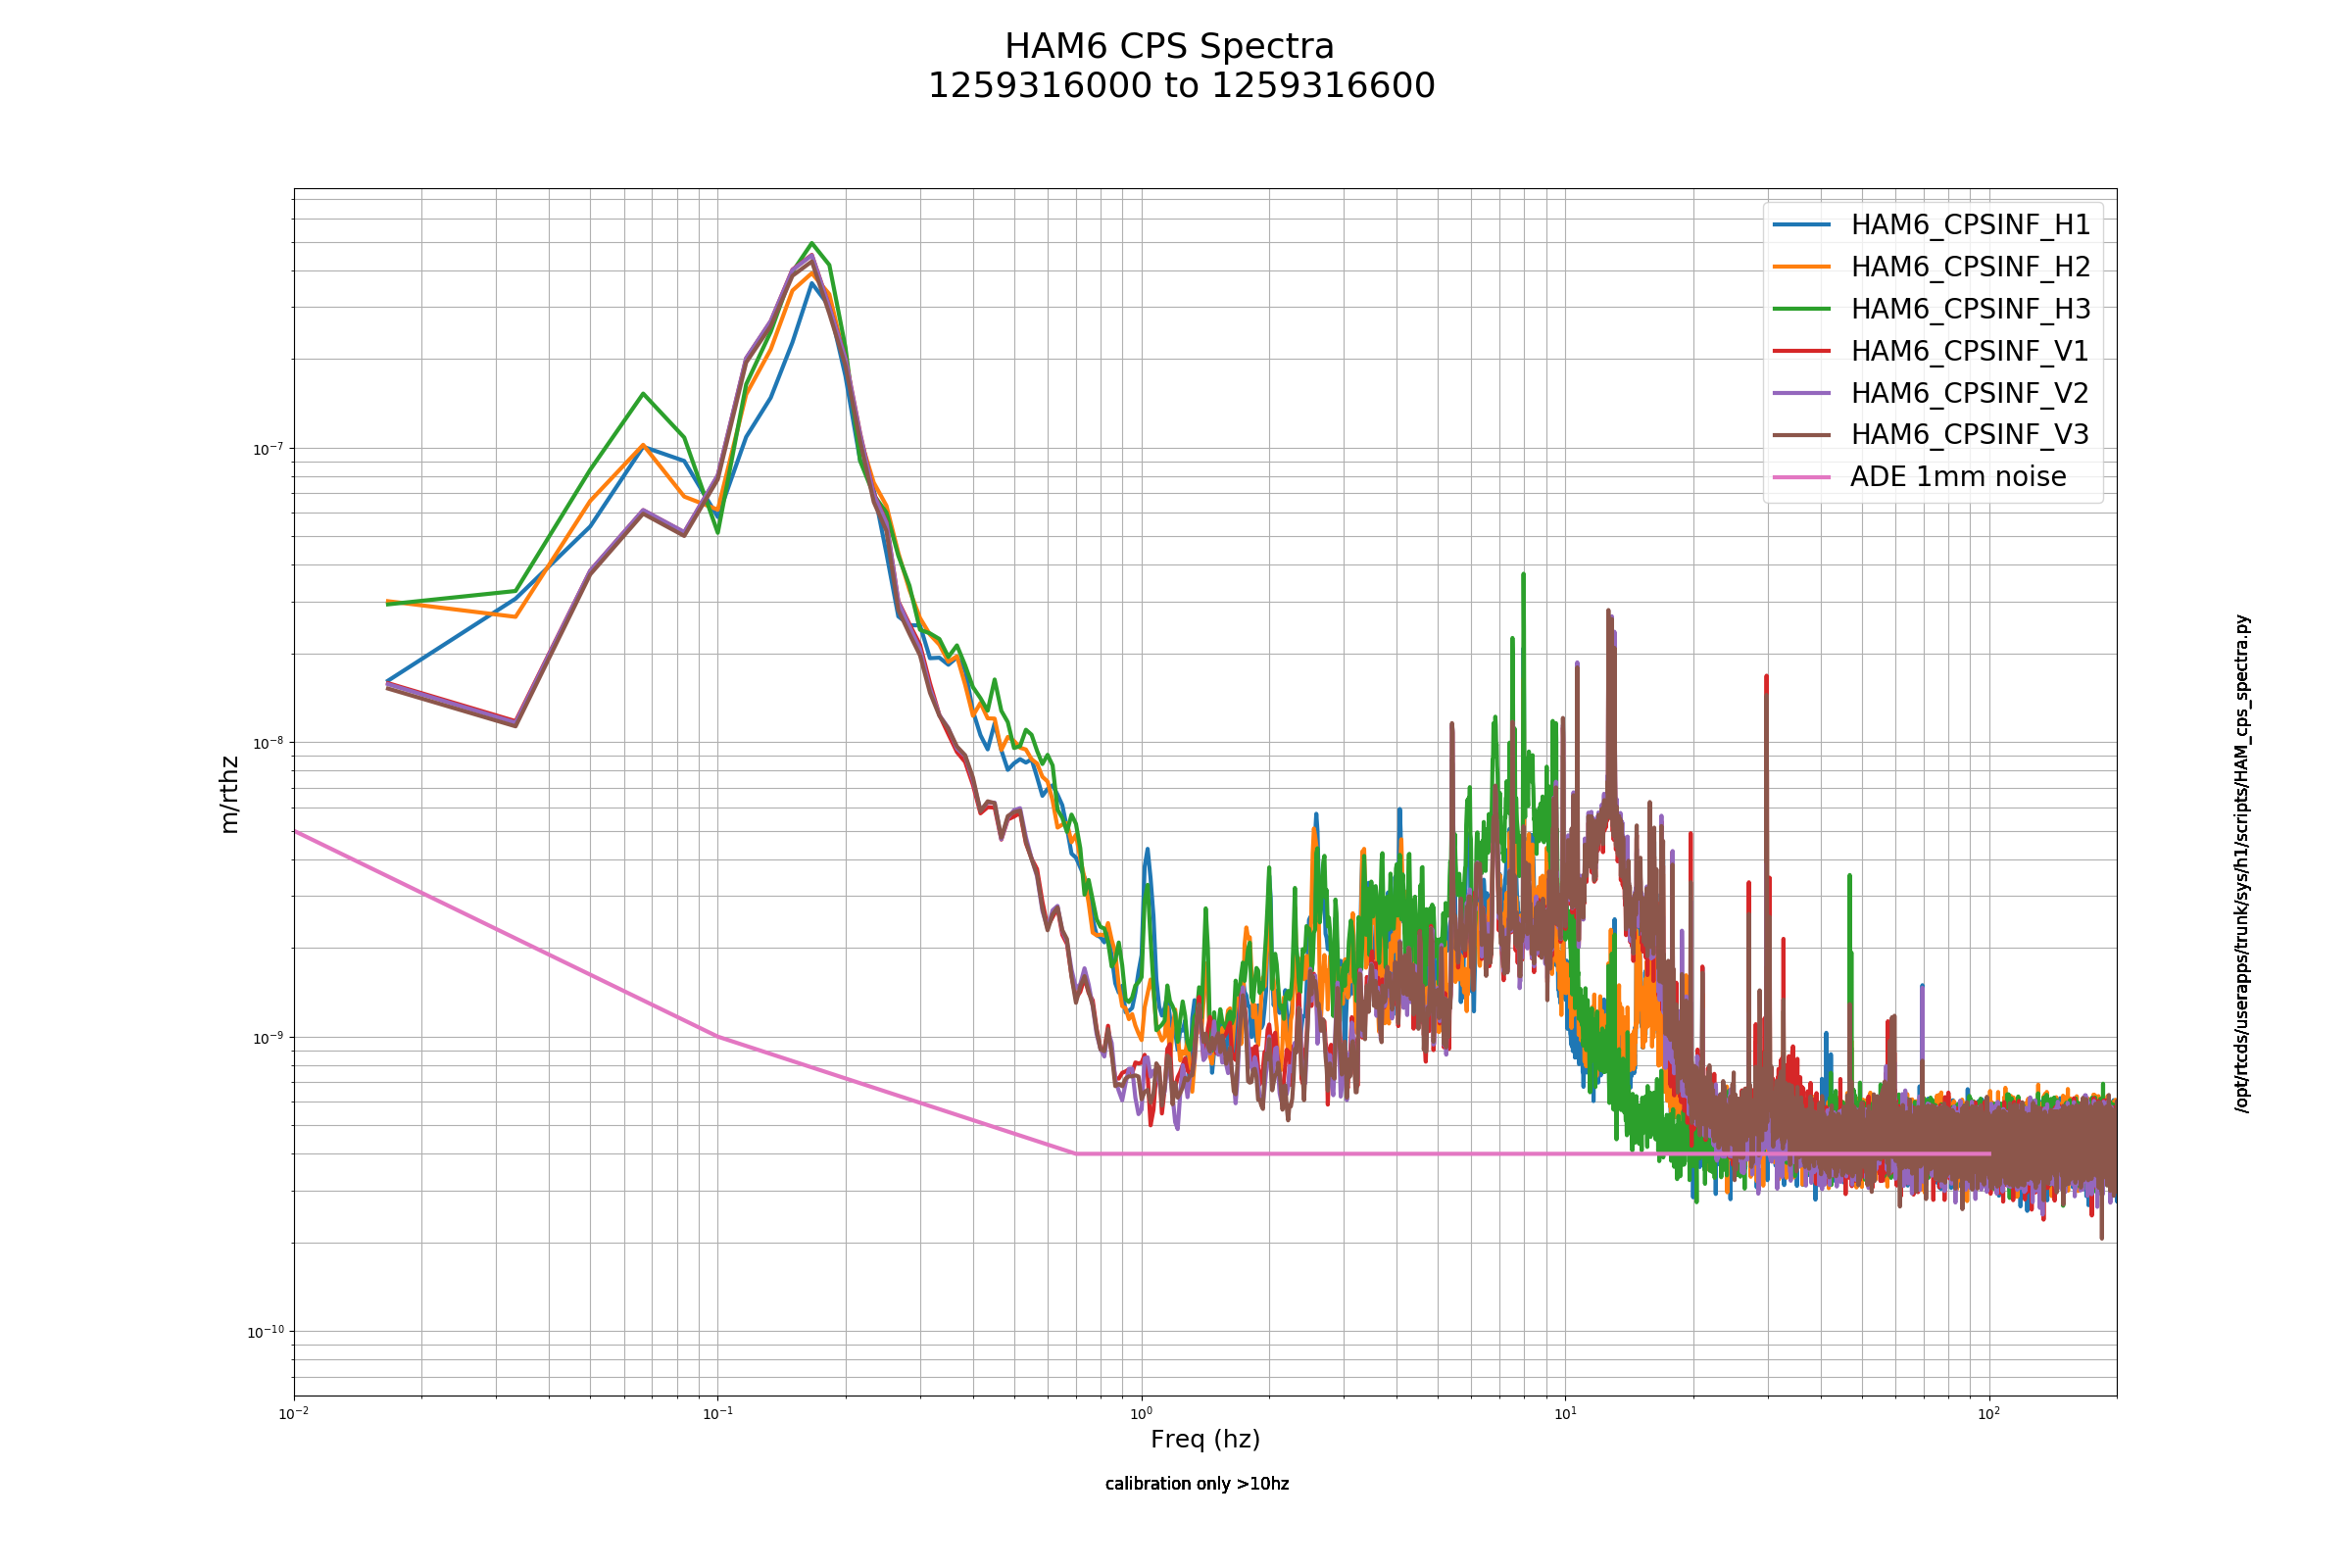Click the GPS time range subtitle
The width and height of the screenshot is (2352, 1568).
[1181, 86]
